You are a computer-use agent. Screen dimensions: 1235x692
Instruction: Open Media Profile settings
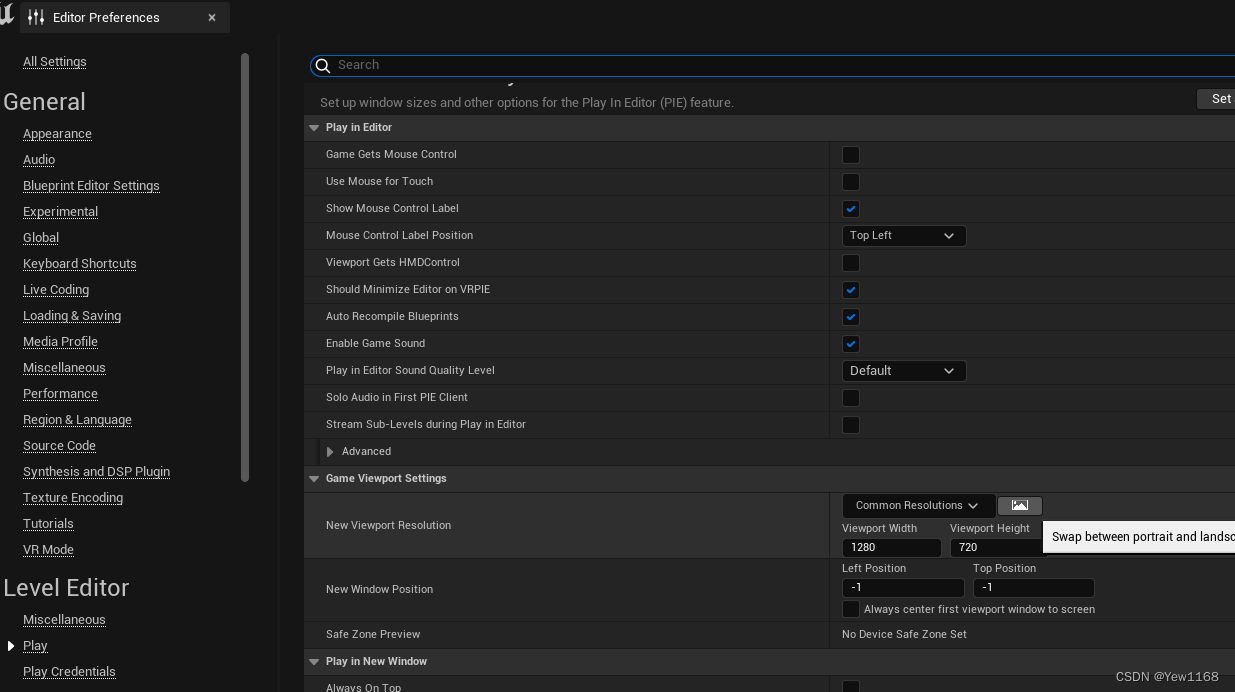60,342
